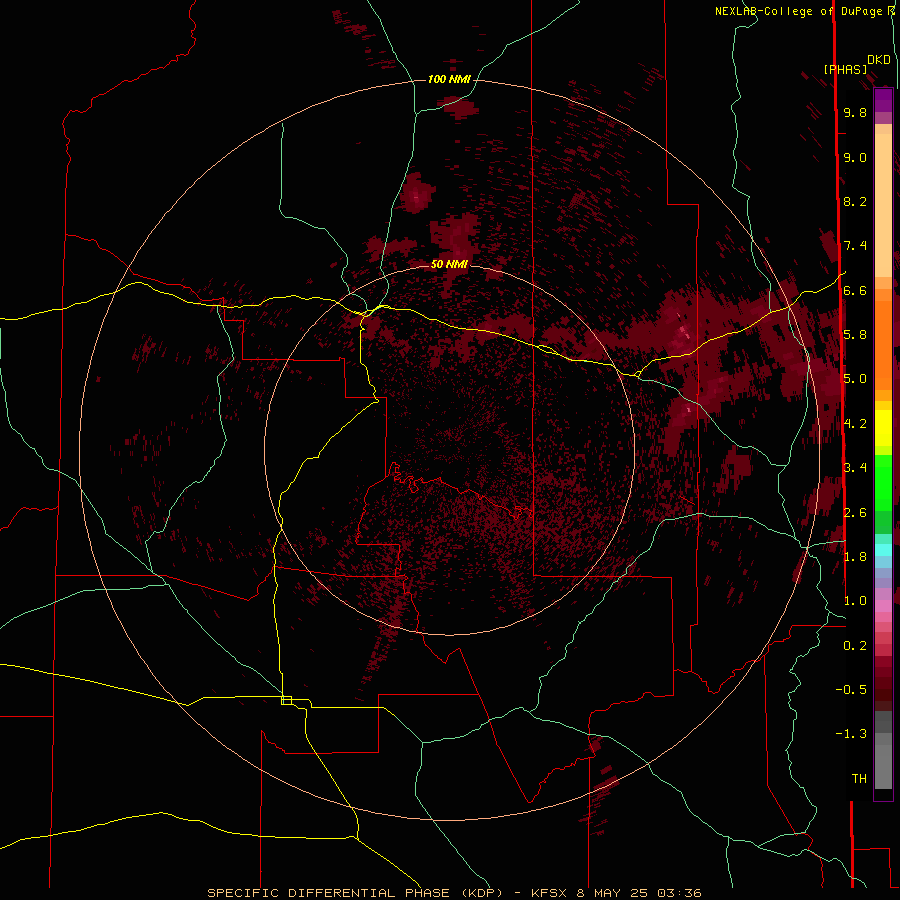Click the [PHAS] units label

(x=845, y=69)
